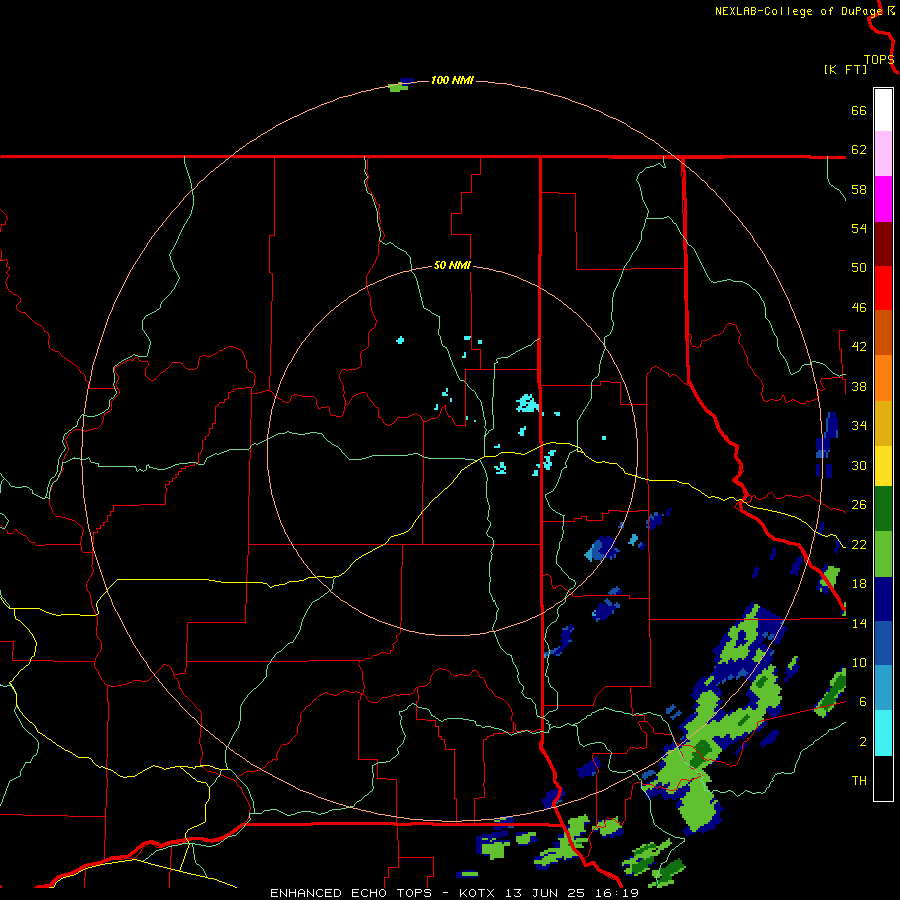Click the legend value 34
This screenshot has width=900, height=900.
(859, 426)
